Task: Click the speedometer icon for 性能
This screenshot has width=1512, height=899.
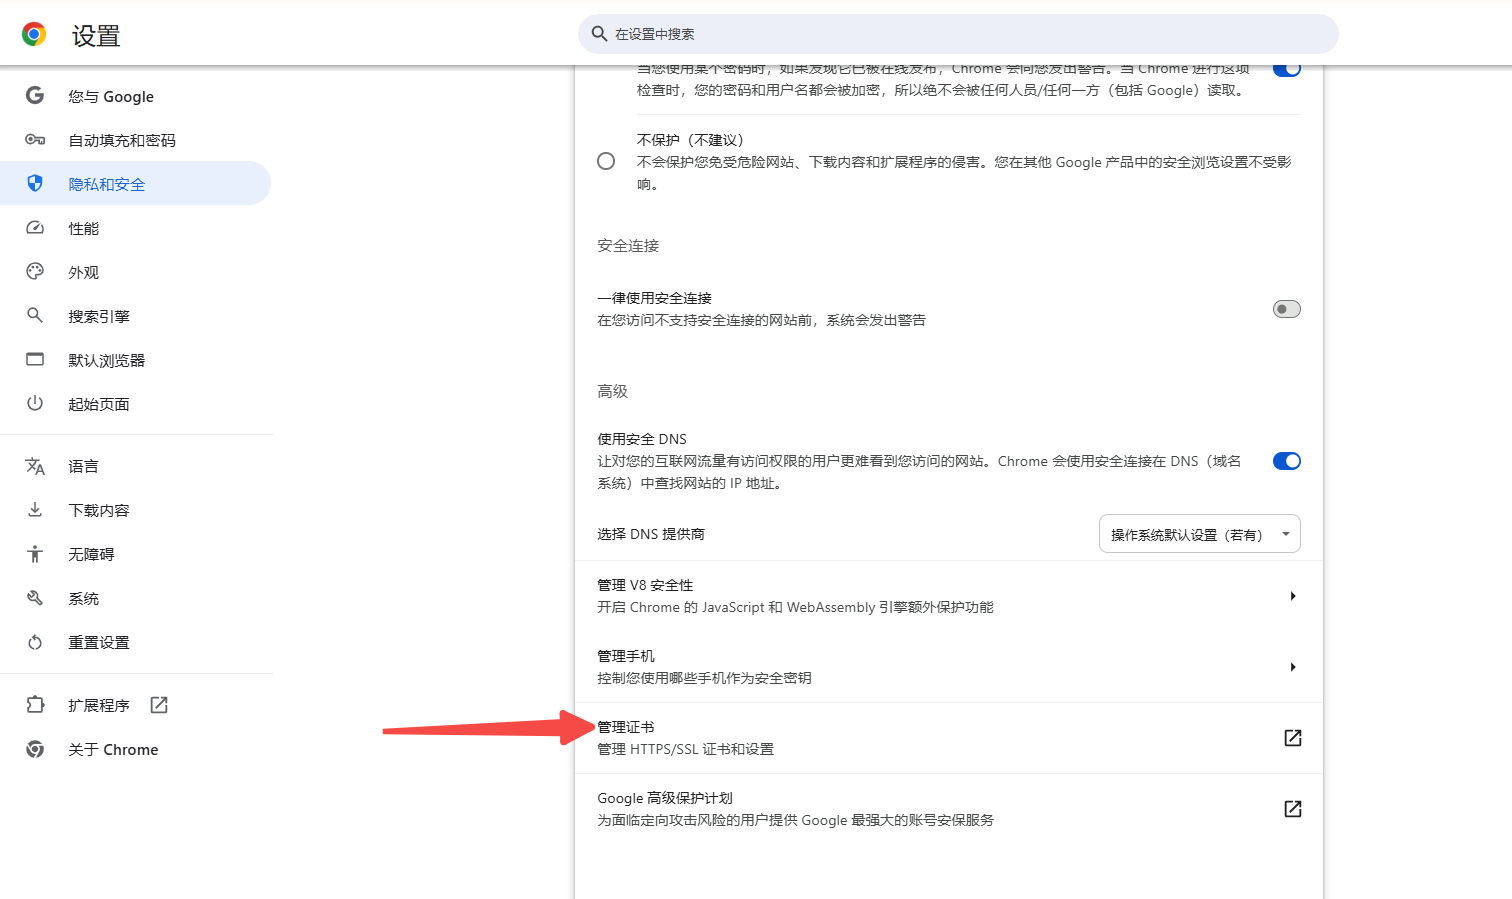Action: [35, 228]
